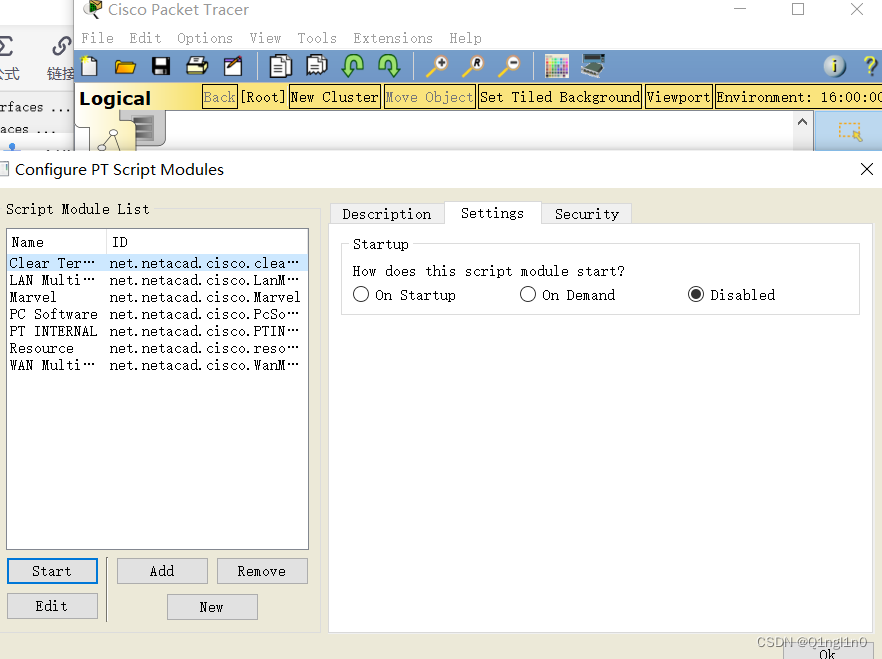Click the Paste icon in toolbar
The height and width of the screenshot is (659, 882).
[x=317, y=66]
